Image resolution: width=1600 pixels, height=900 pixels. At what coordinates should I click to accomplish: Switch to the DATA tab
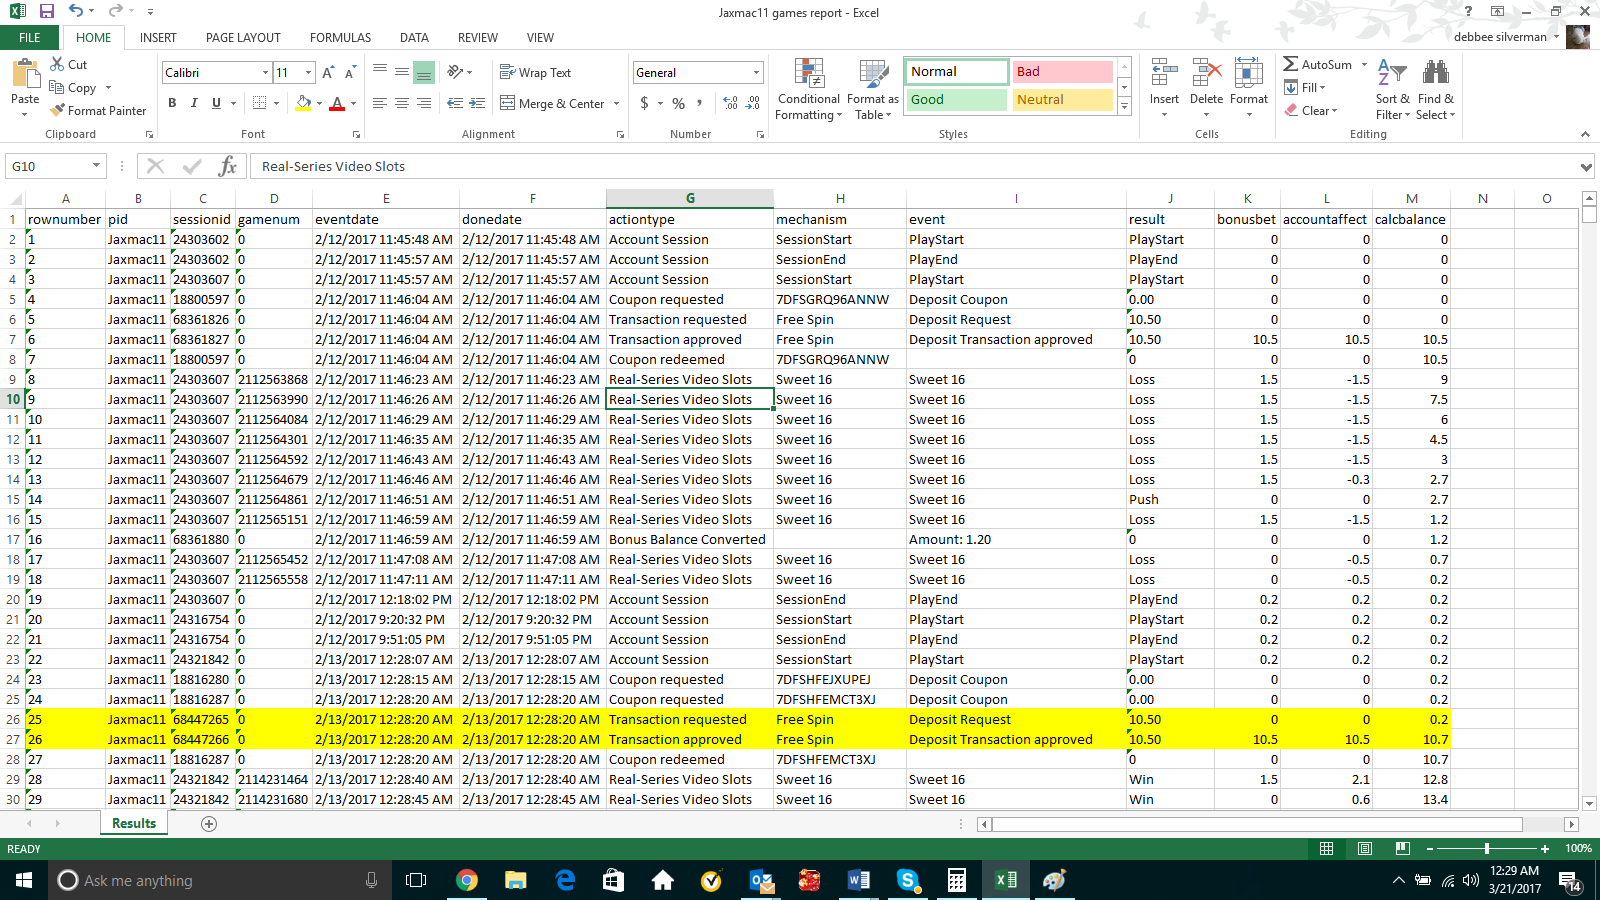[x=414, y=38]
